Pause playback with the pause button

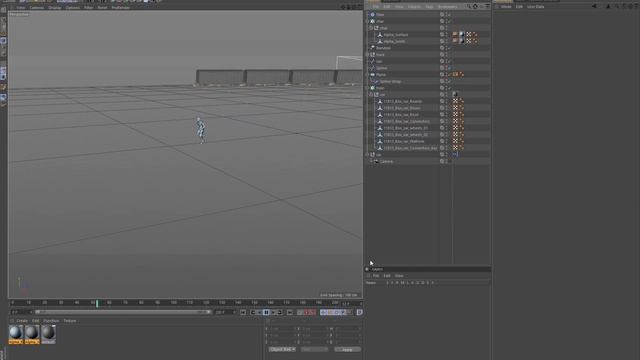point(266,312)
